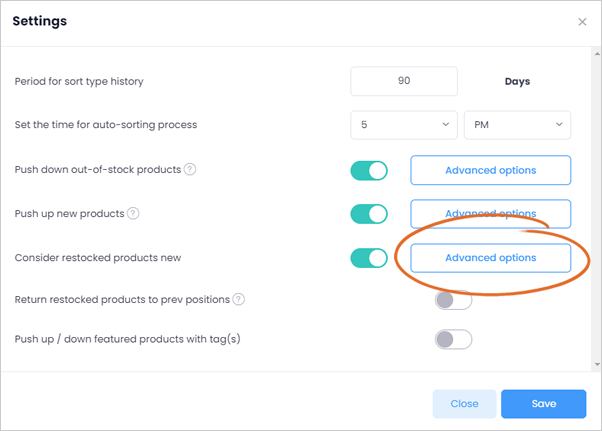Close the Settings dialog with the X
This screenshot has height=431, width=602.
(x=582, y=22)
